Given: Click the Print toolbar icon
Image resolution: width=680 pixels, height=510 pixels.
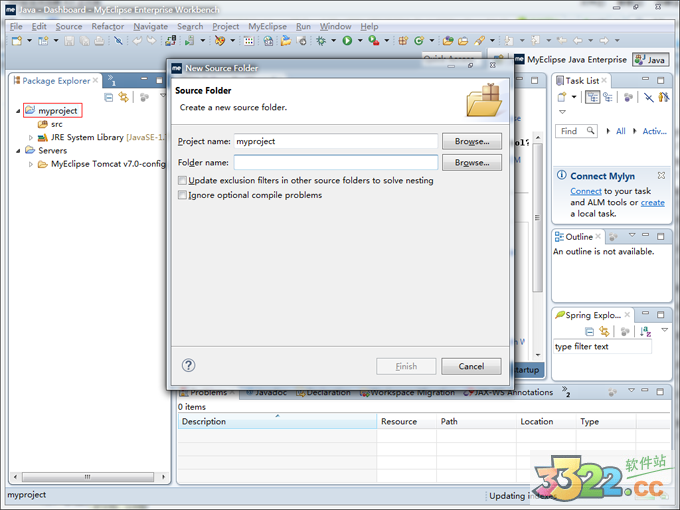Looking at the screenshot, I should click(99, 41).
